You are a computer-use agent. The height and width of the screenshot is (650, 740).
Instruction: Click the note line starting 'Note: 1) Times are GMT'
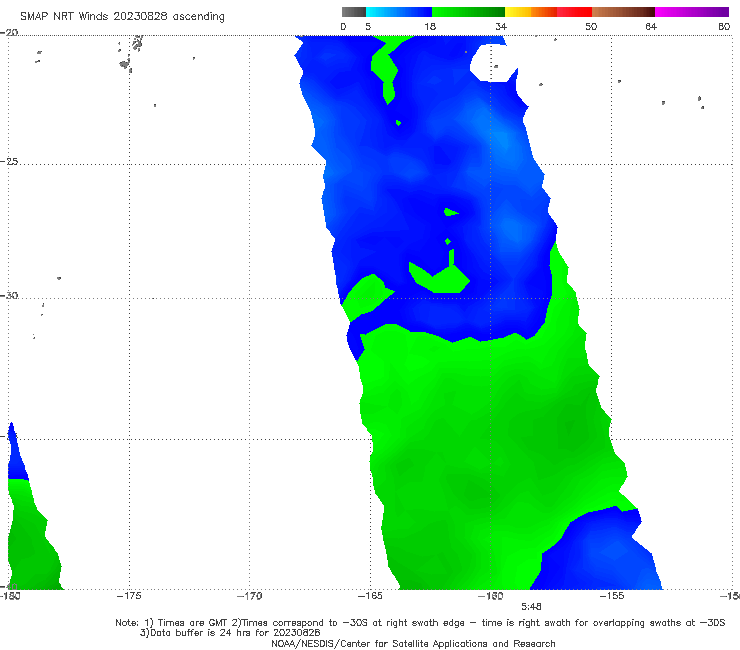click(420, 623)
